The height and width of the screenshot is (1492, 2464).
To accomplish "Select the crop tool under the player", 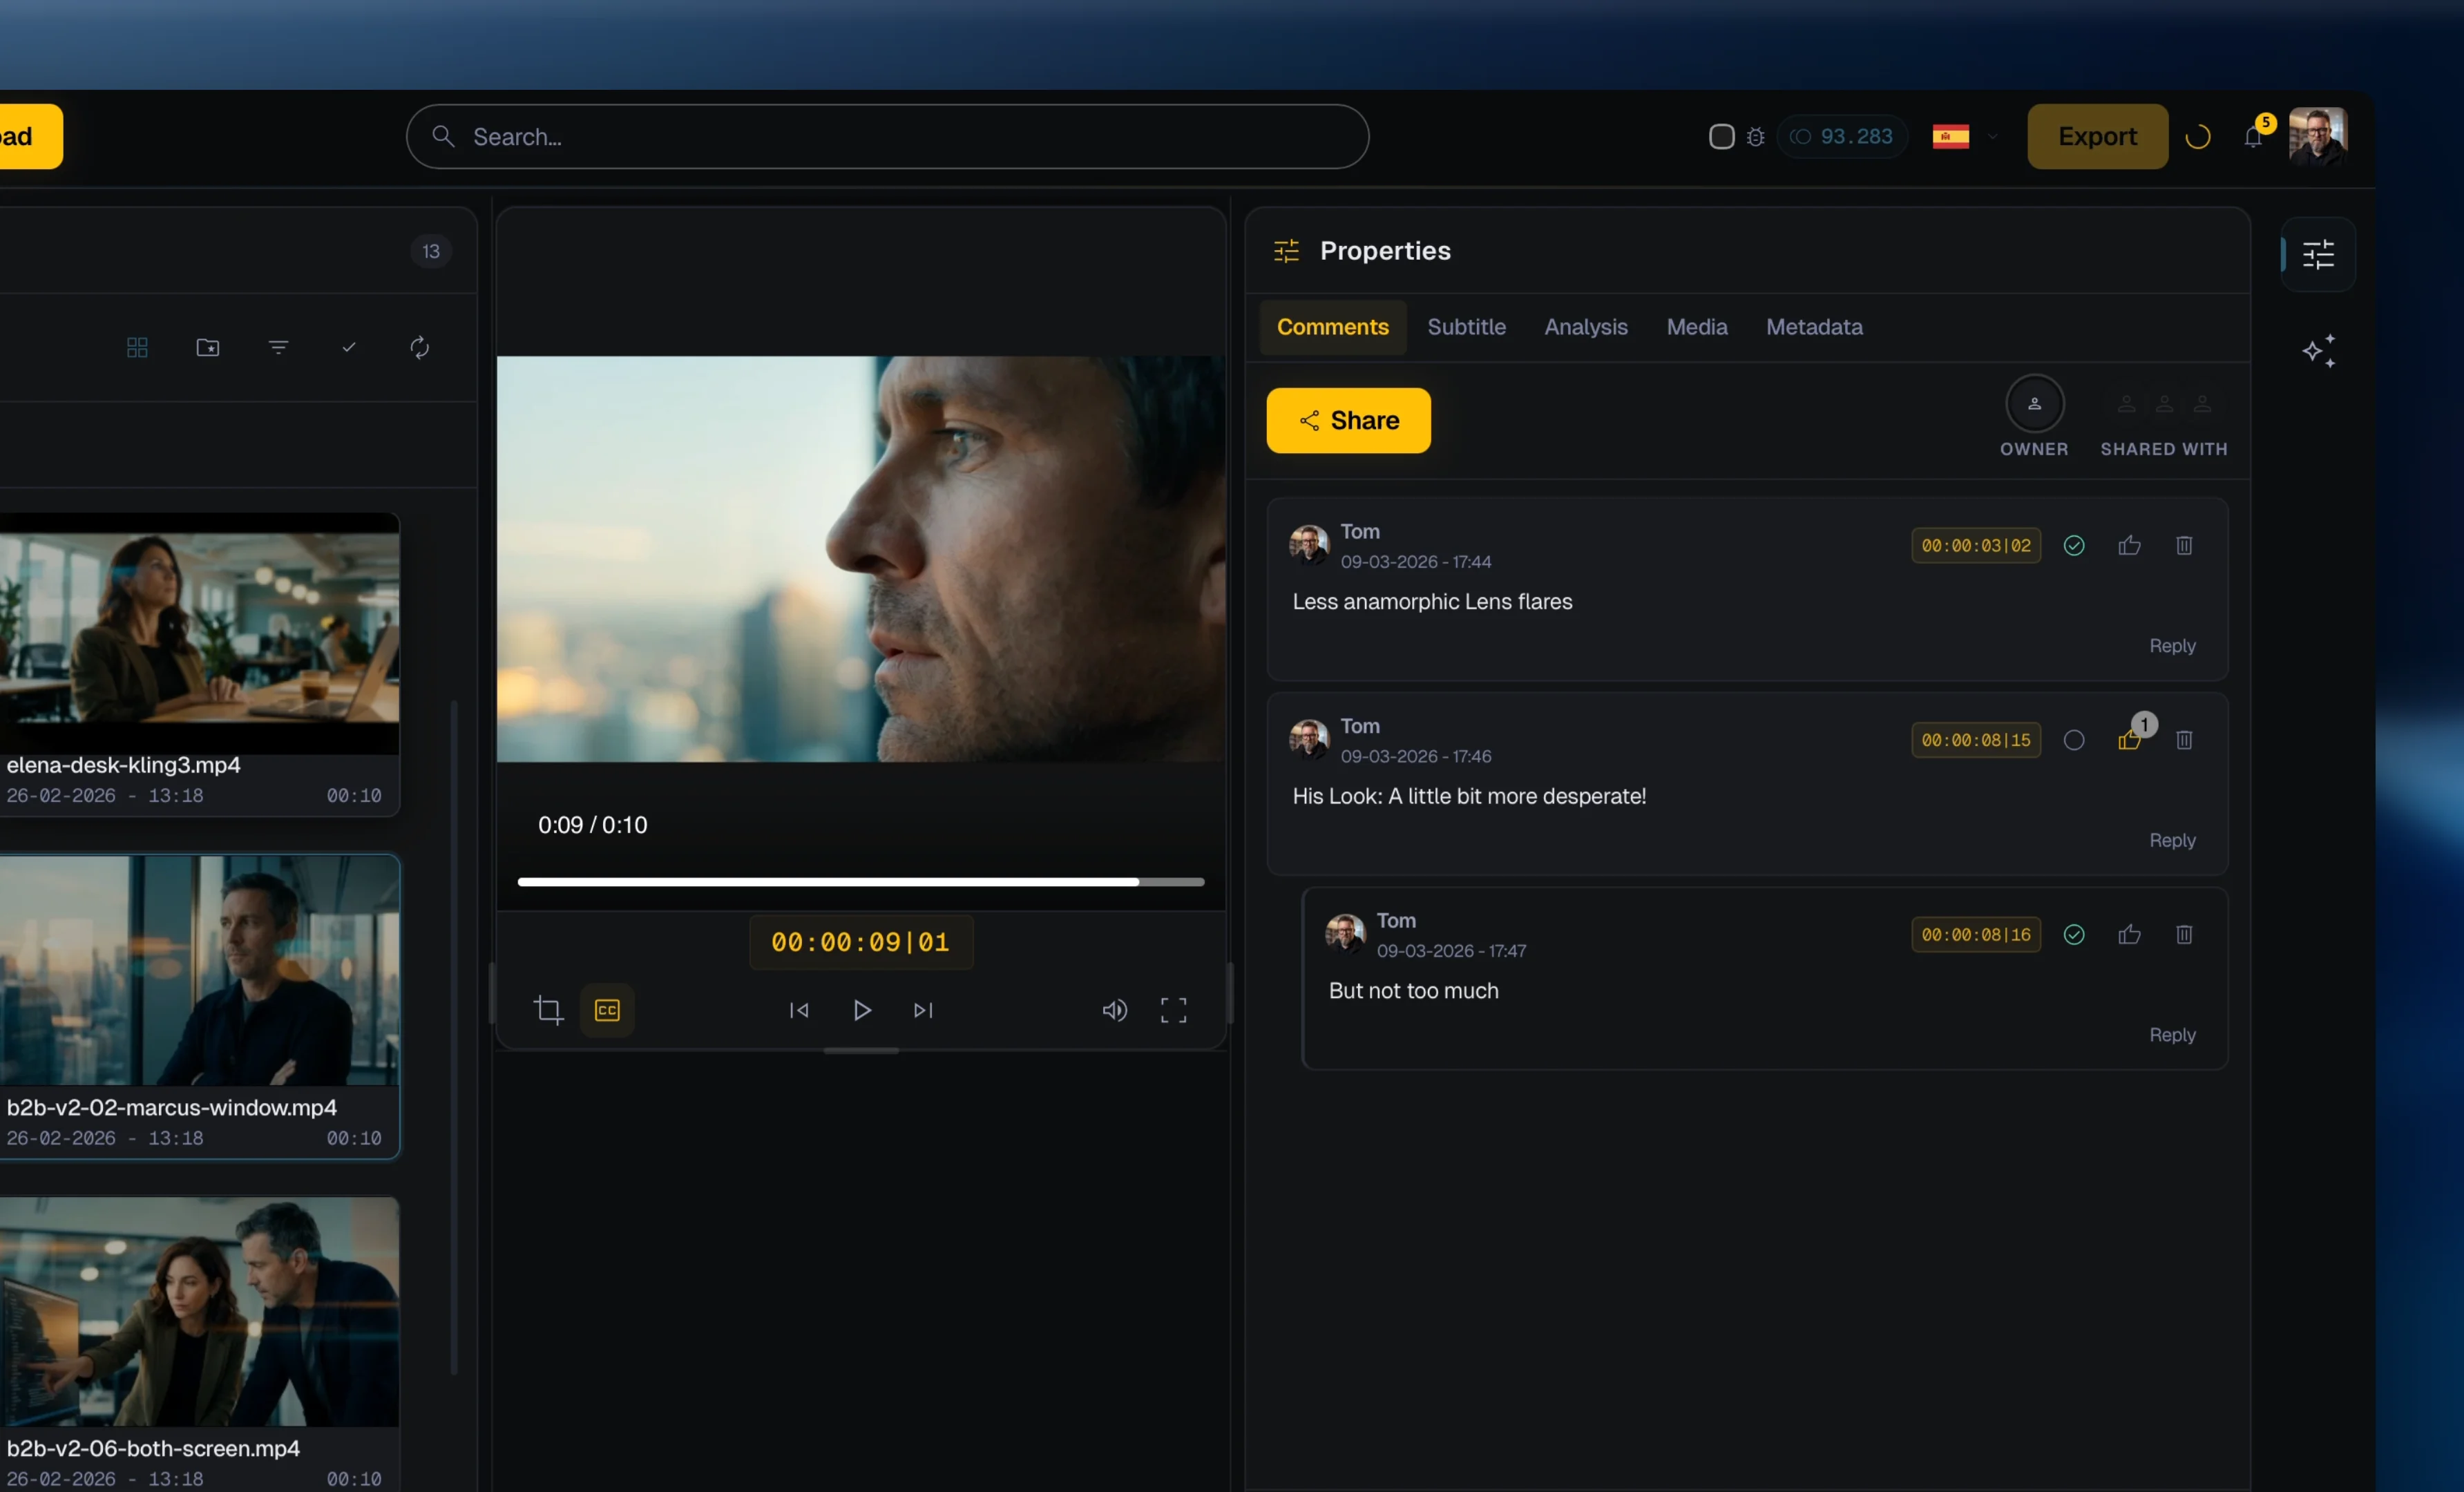I will pos(549,1010).
